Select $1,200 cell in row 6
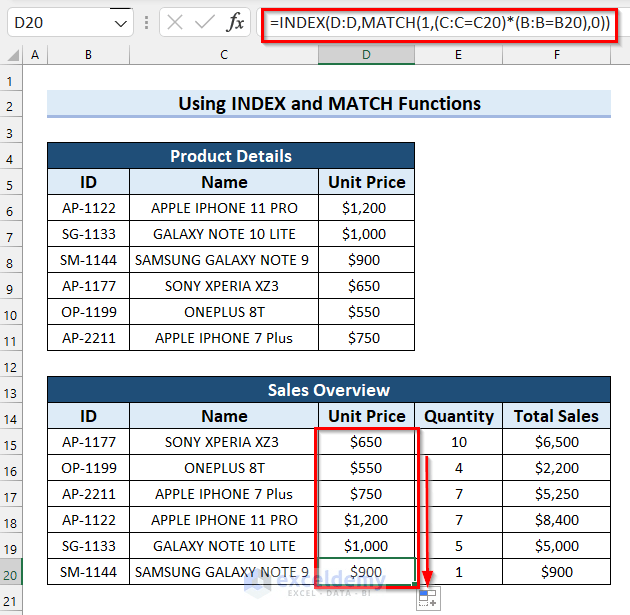Screen dimensions: 630x615 click(366, 208)
